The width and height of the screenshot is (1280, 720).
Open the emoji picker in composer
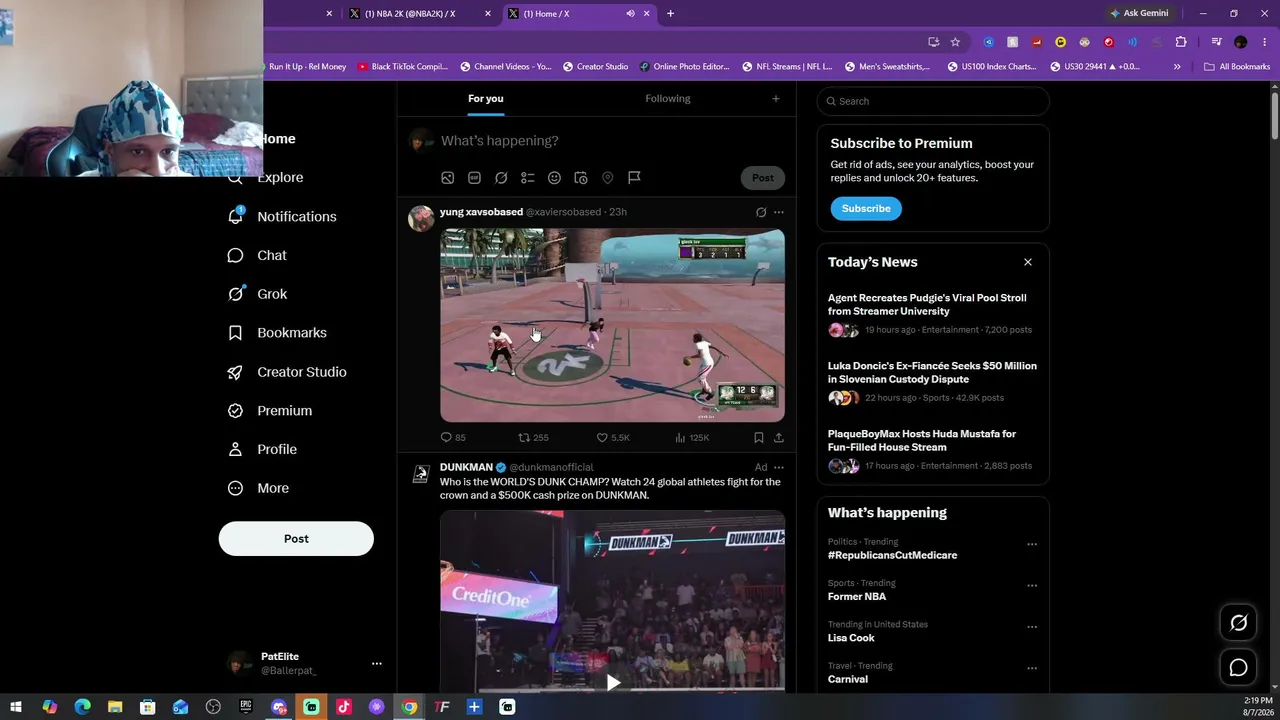[x=554, y=178]
